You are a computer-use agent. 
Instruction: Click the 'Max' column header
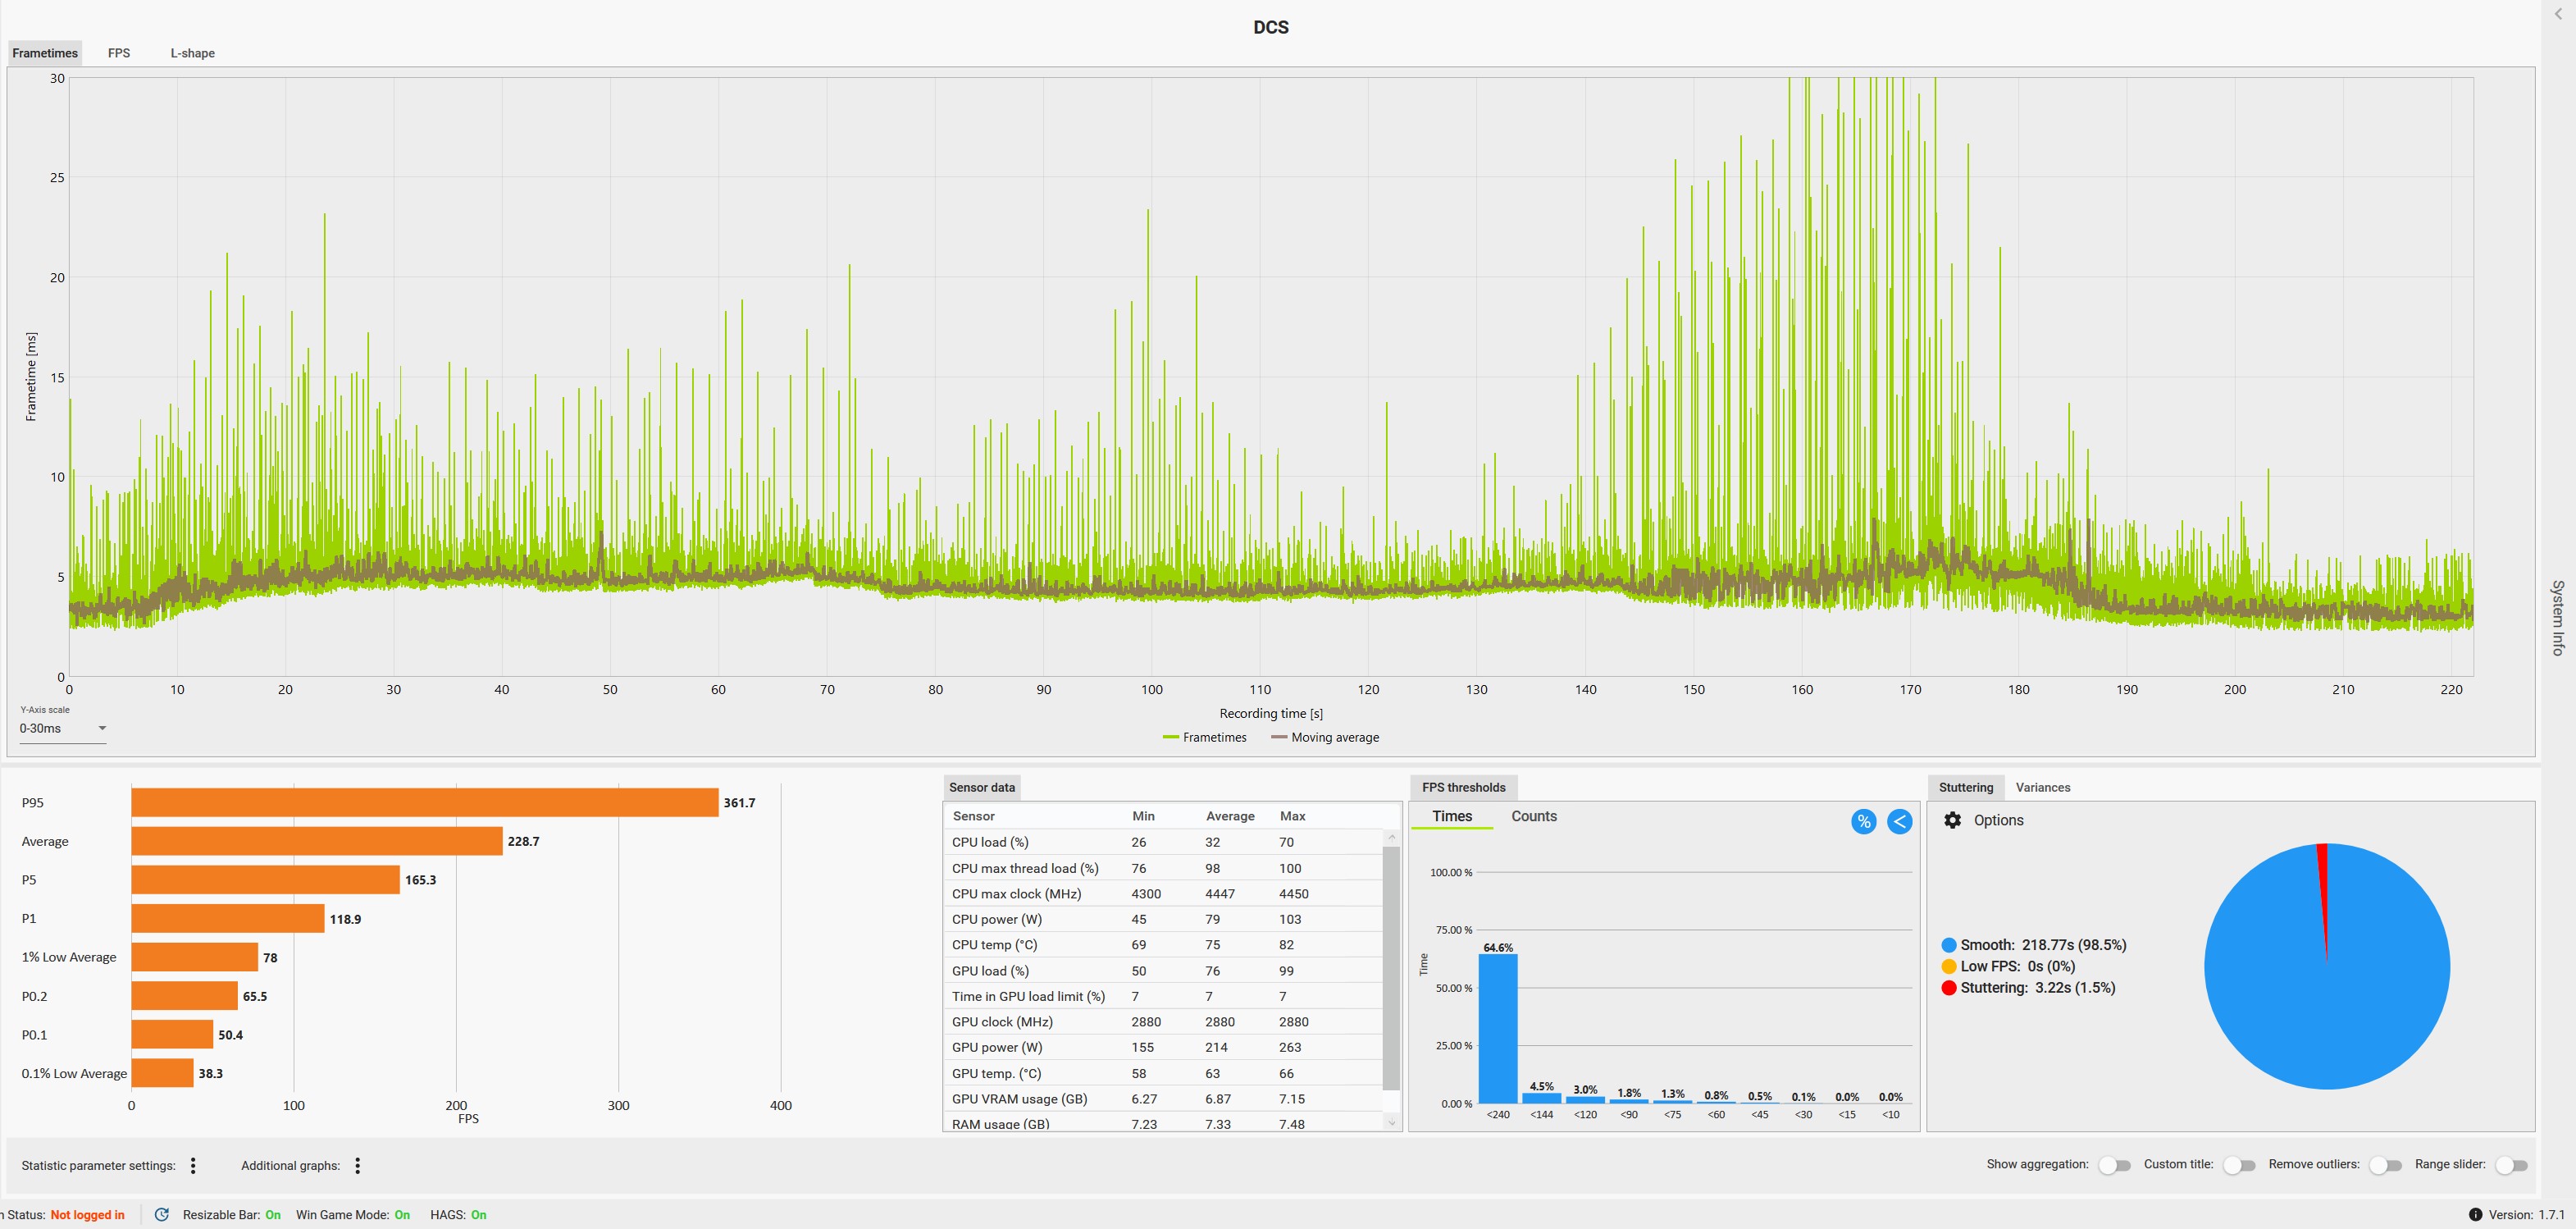click(x=1292, y=817)
